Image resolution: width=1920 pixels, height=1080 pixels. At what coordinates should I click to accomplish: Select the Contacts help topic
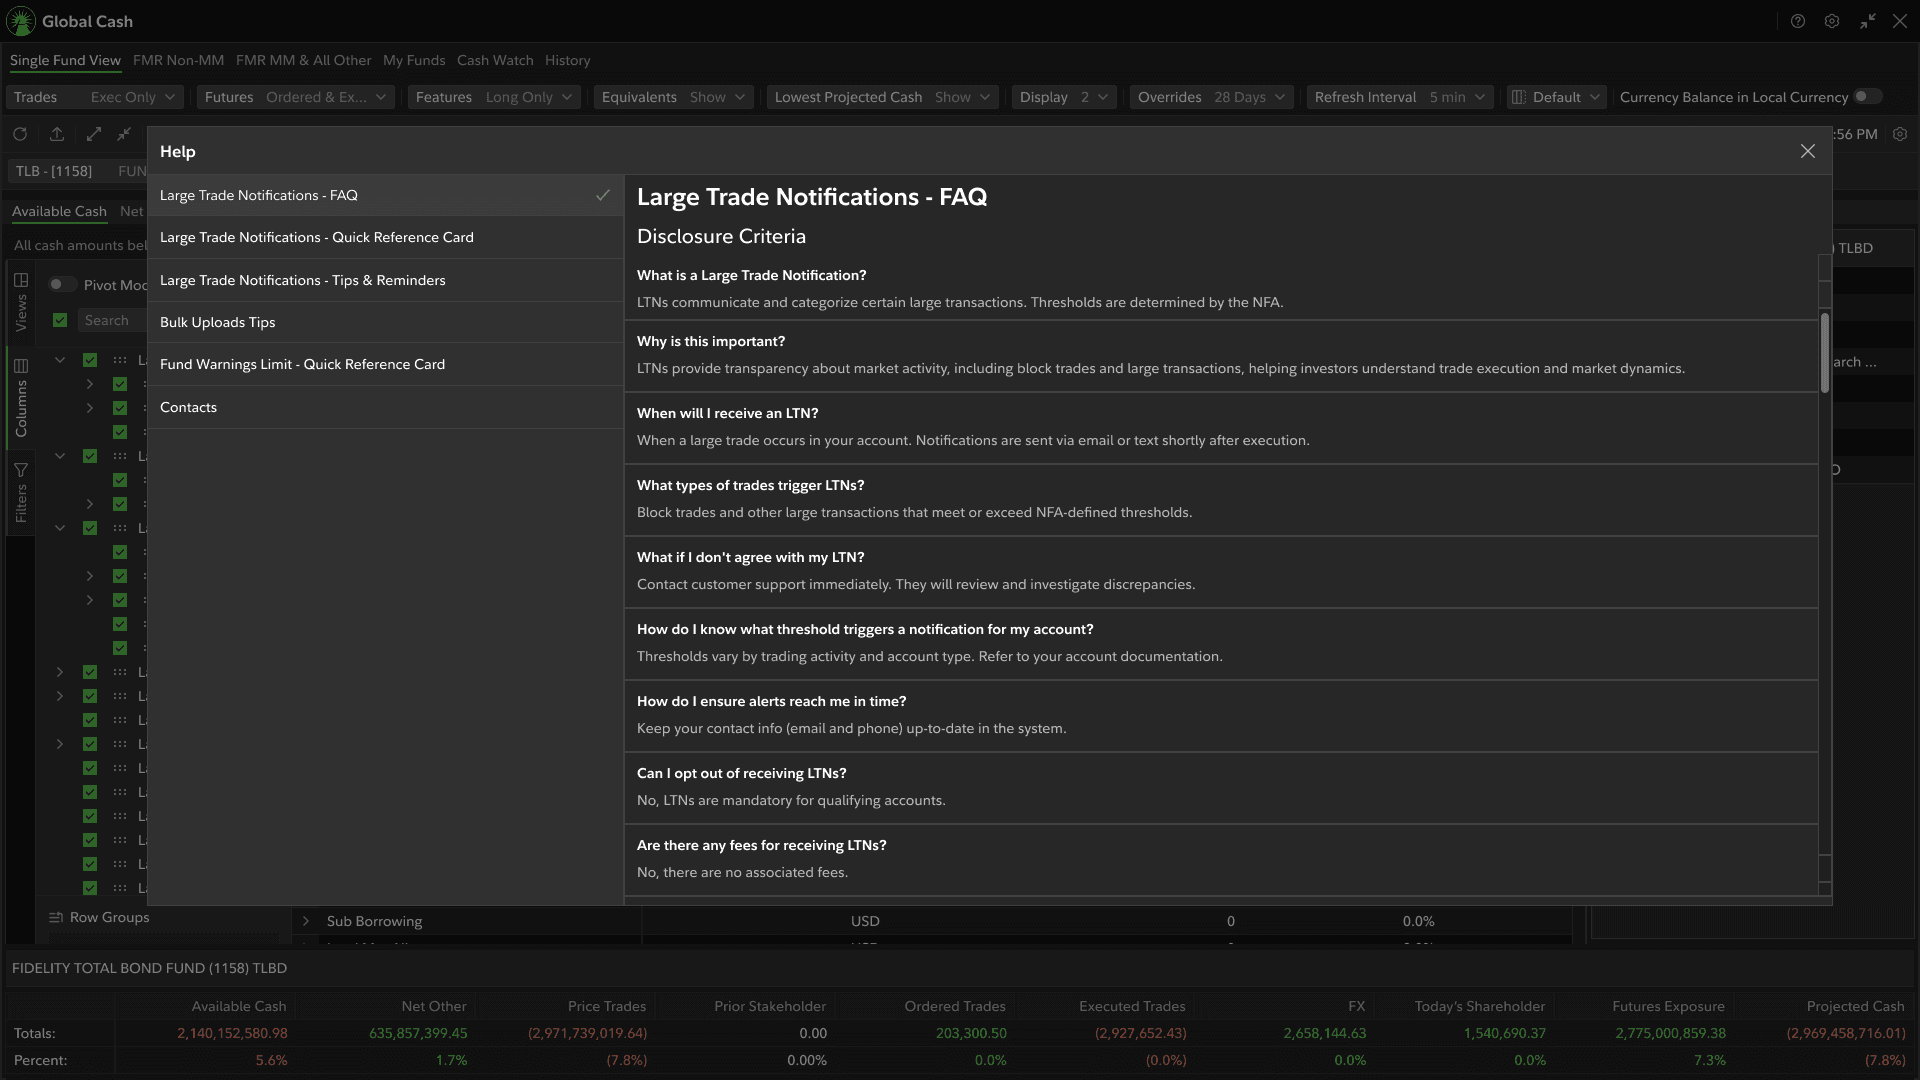188,407
